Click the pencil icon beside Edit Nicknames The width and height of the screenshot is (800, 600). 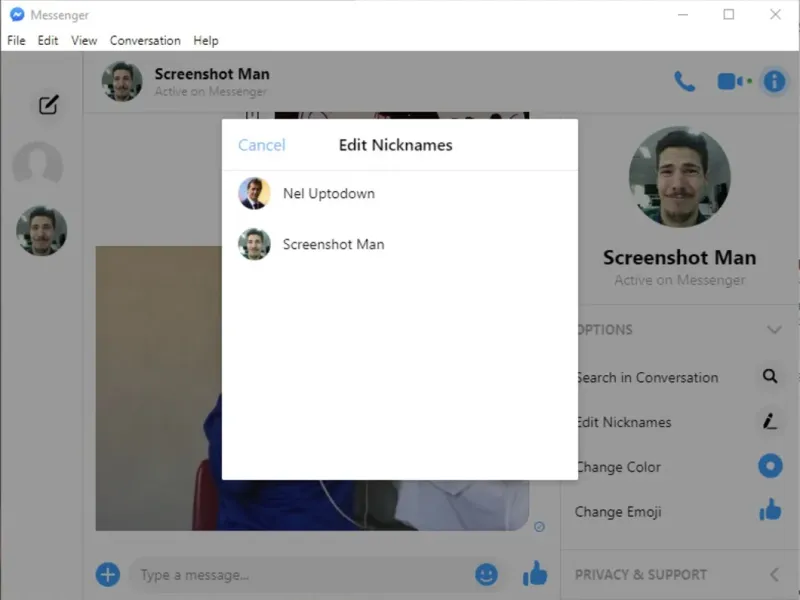769,421
